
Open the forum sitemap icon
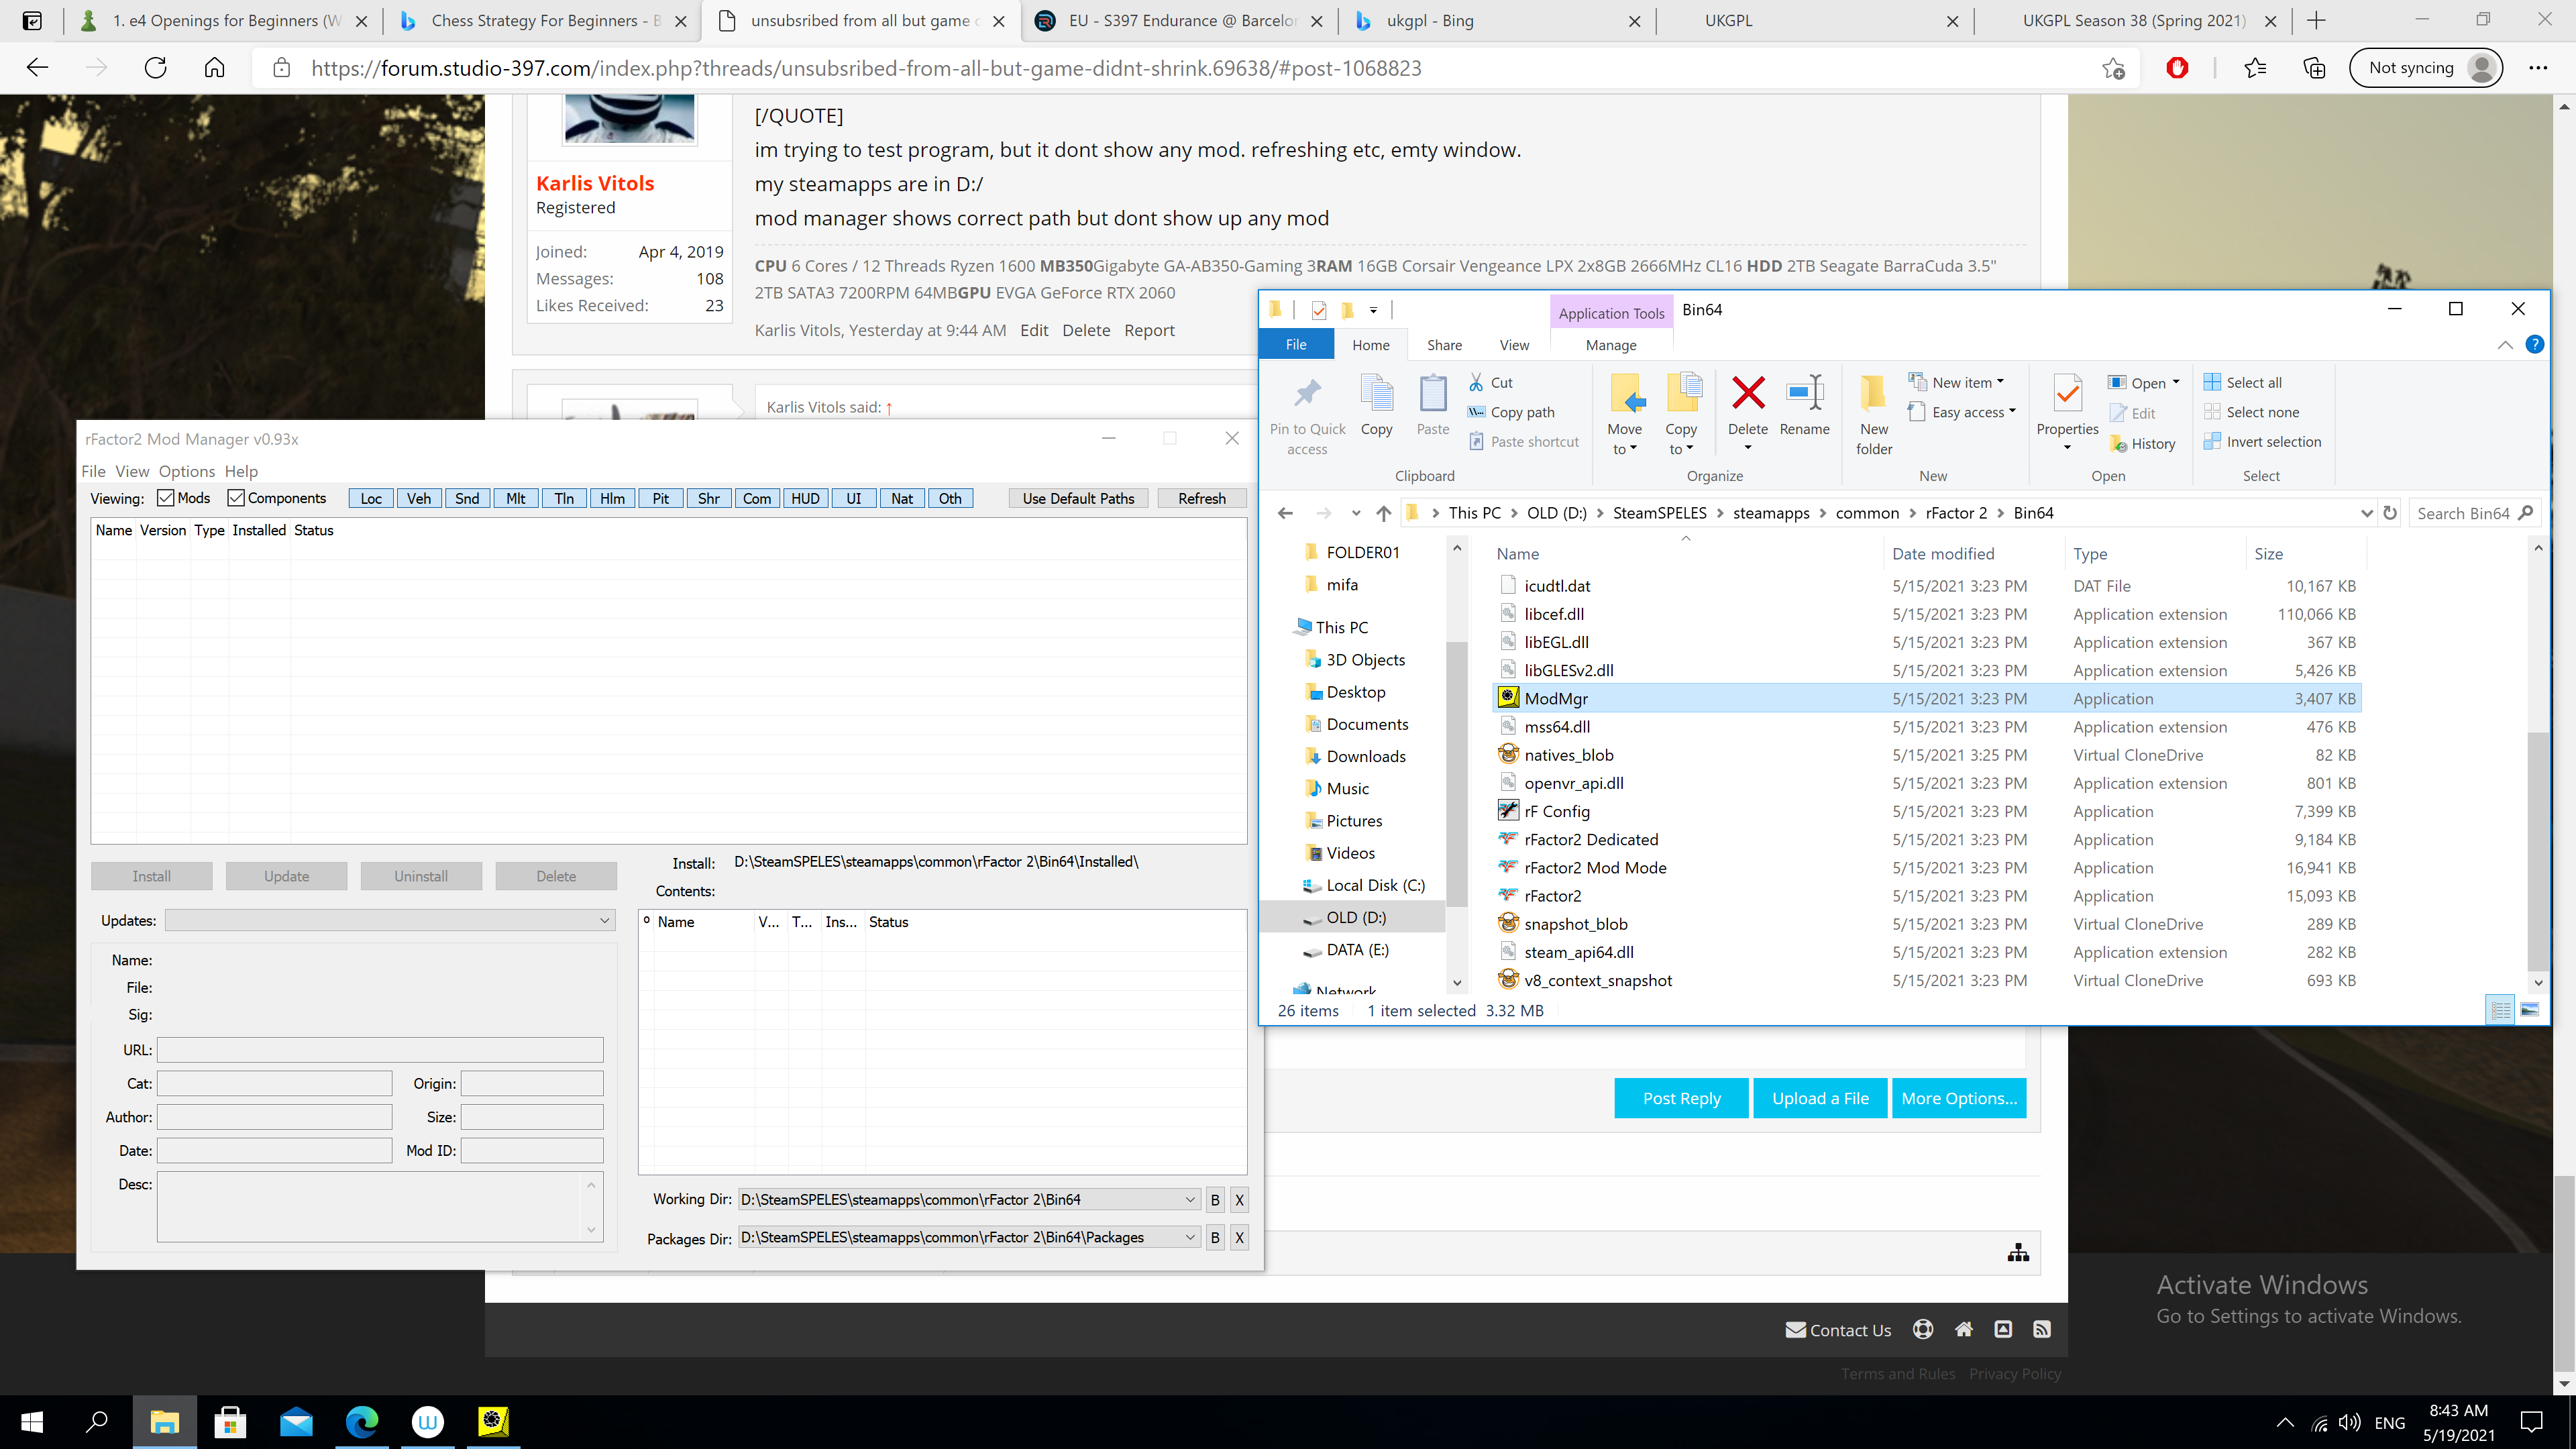2018,1252
